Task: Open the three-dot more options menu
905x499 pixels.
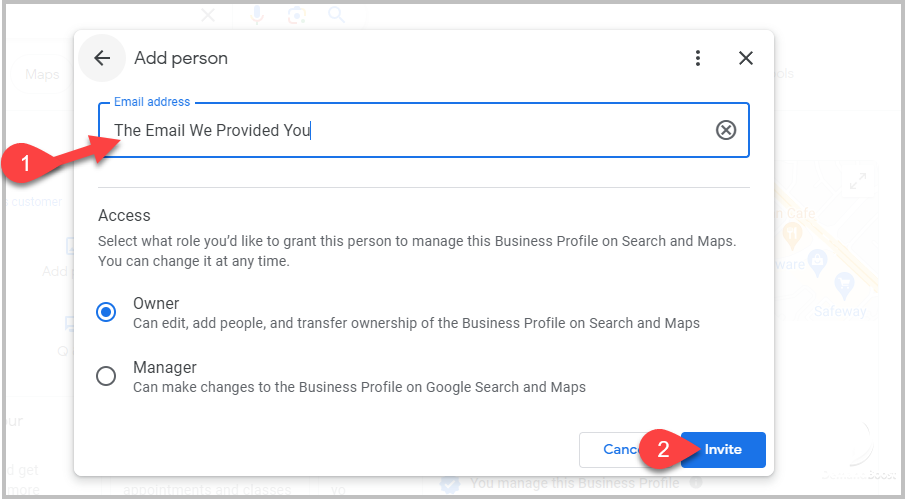Action: click(698, 58)
